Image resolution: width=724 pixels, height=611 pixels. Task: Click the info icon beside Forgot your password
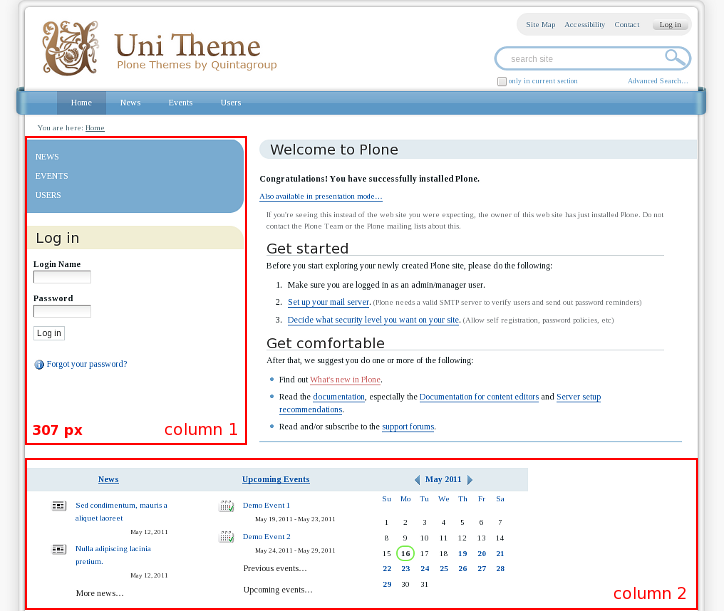click(x=39, y=365)
